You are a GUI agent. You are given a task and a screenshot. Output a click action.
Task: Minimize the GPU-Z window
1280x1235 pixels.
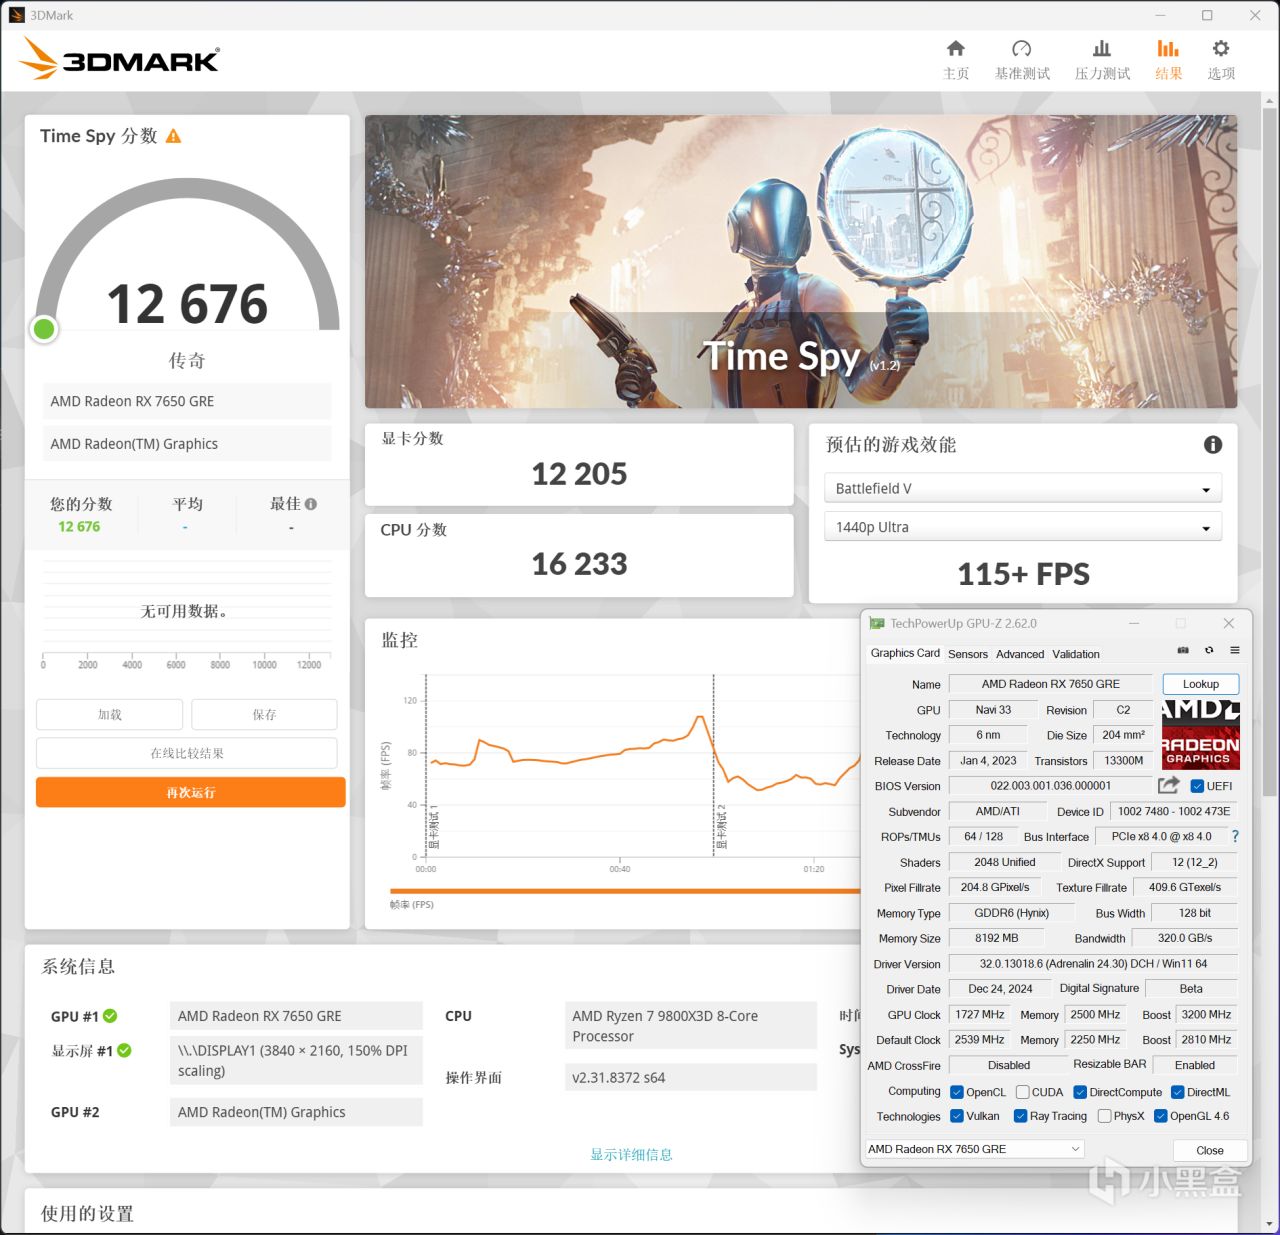[1134, 623]
